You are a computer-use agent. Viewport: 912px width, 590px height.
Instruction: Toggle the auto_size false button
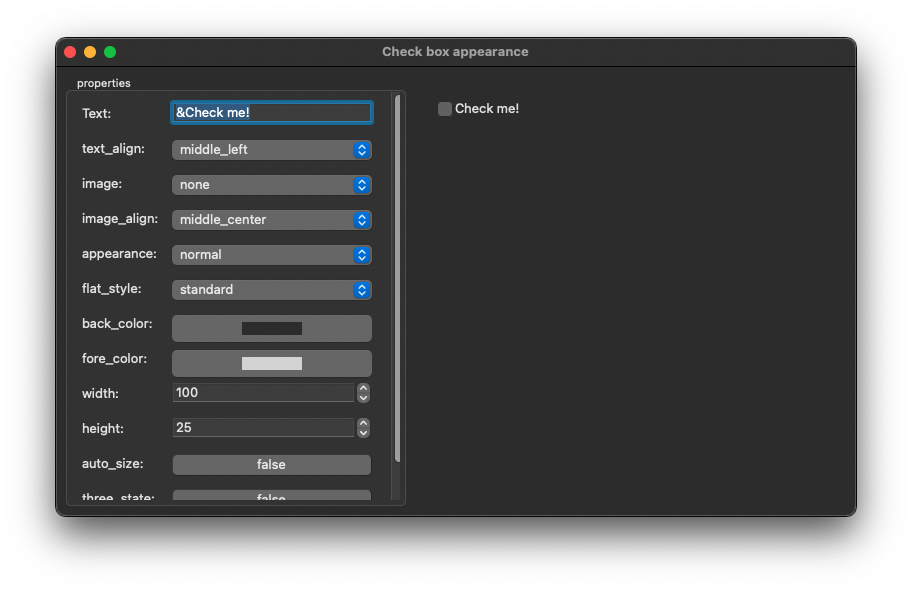pos(271,465)
